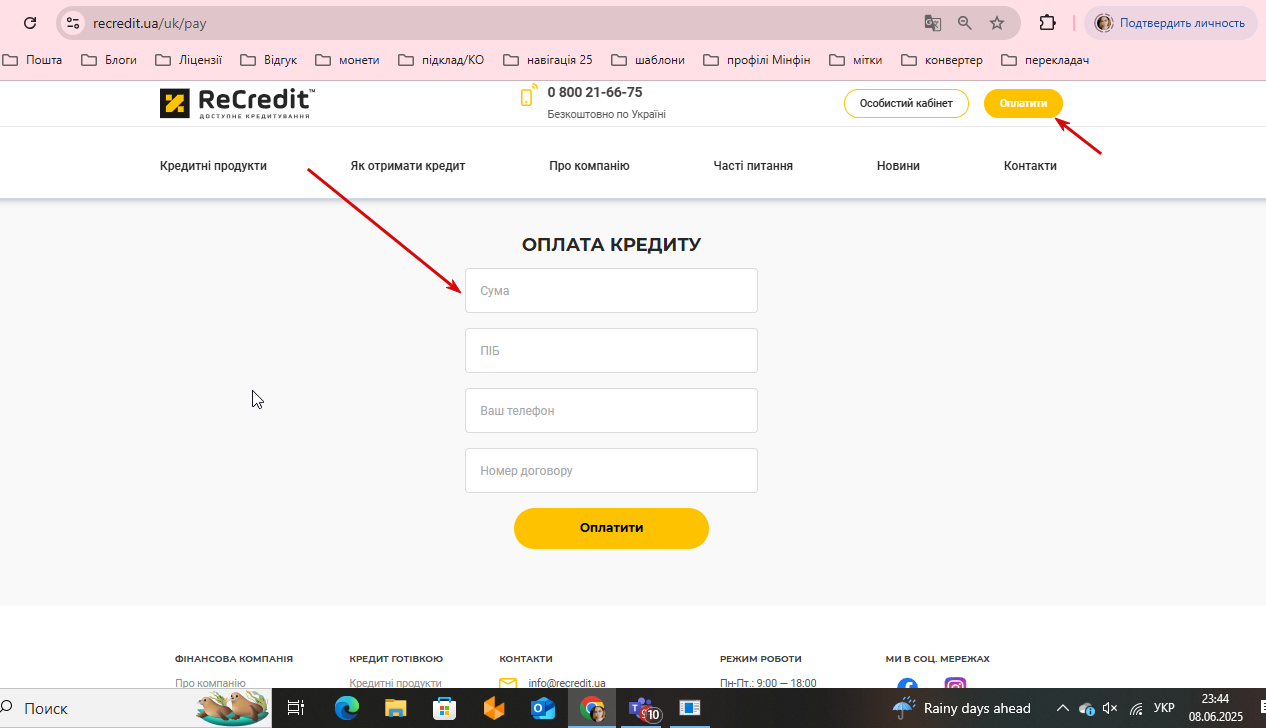Open the конвертер bookmark folder
This screenshot has width=1266, height=728.
point(942,60)
